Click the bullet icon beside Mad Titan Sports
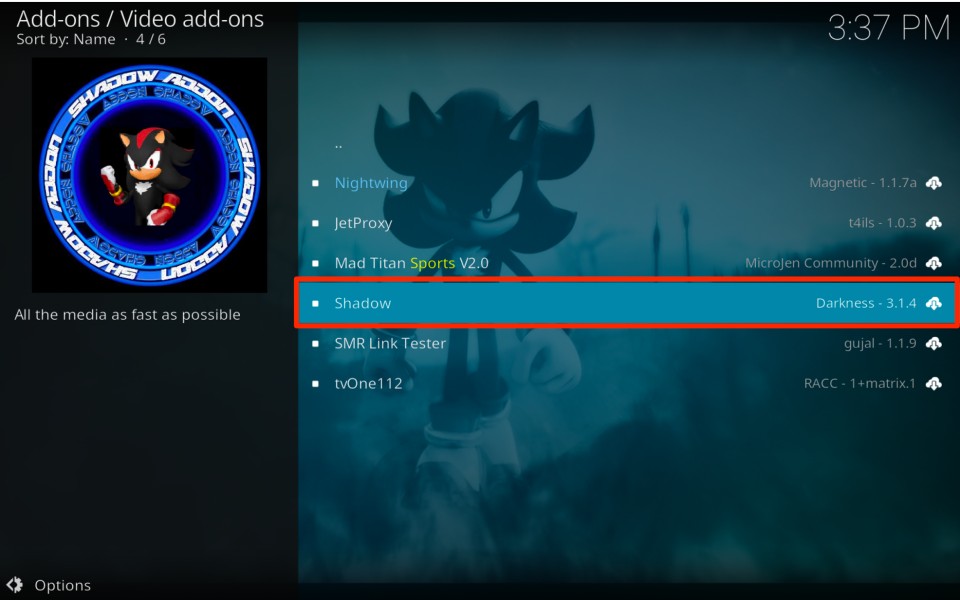Image resolution: width=960 pixels, height=600 pixels. click(315, 263)
